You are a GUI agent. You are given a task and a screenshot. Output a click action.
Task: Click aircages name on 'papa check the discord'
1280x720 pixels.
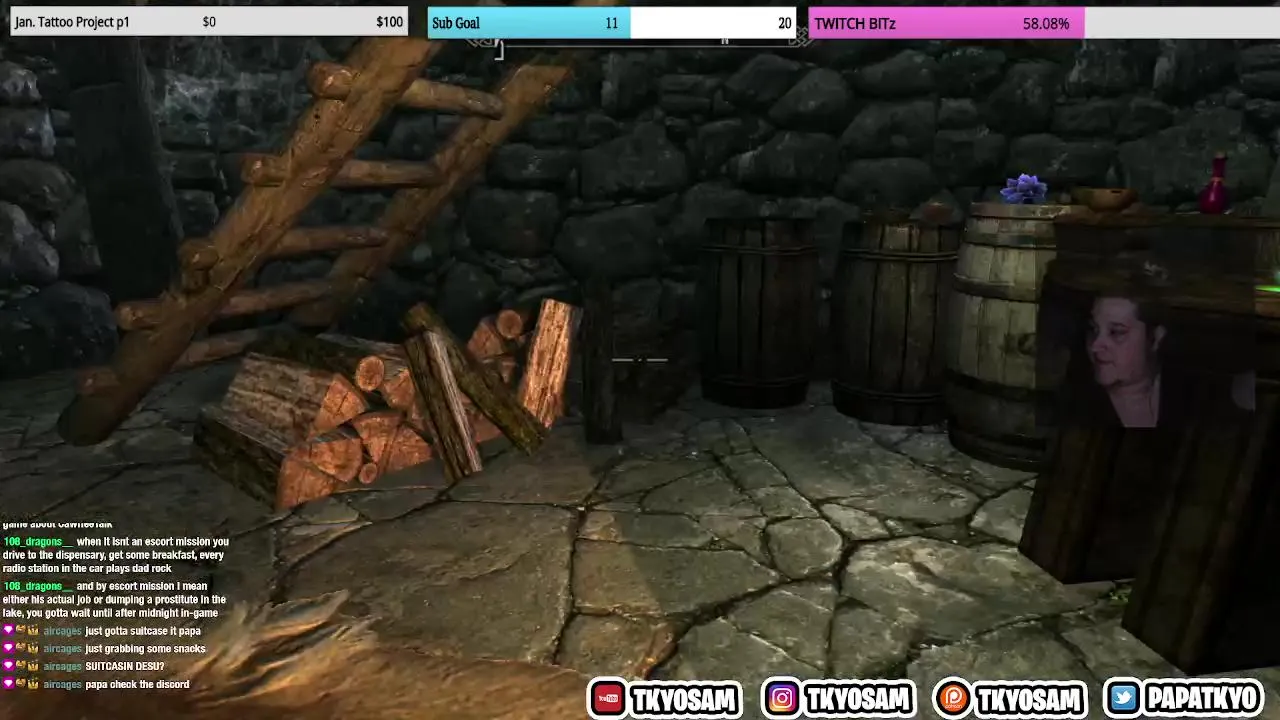(62, 684)
